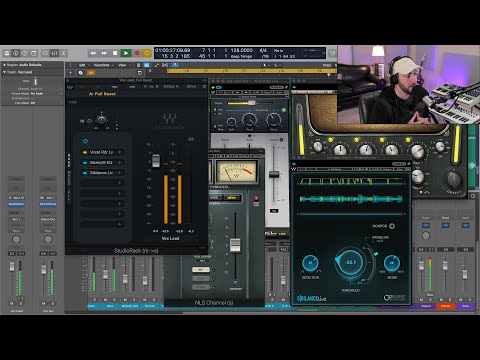Select the Sibilance Live slot in StudioRack
Screen dimensions: 480x360
(x=101, y=173)
